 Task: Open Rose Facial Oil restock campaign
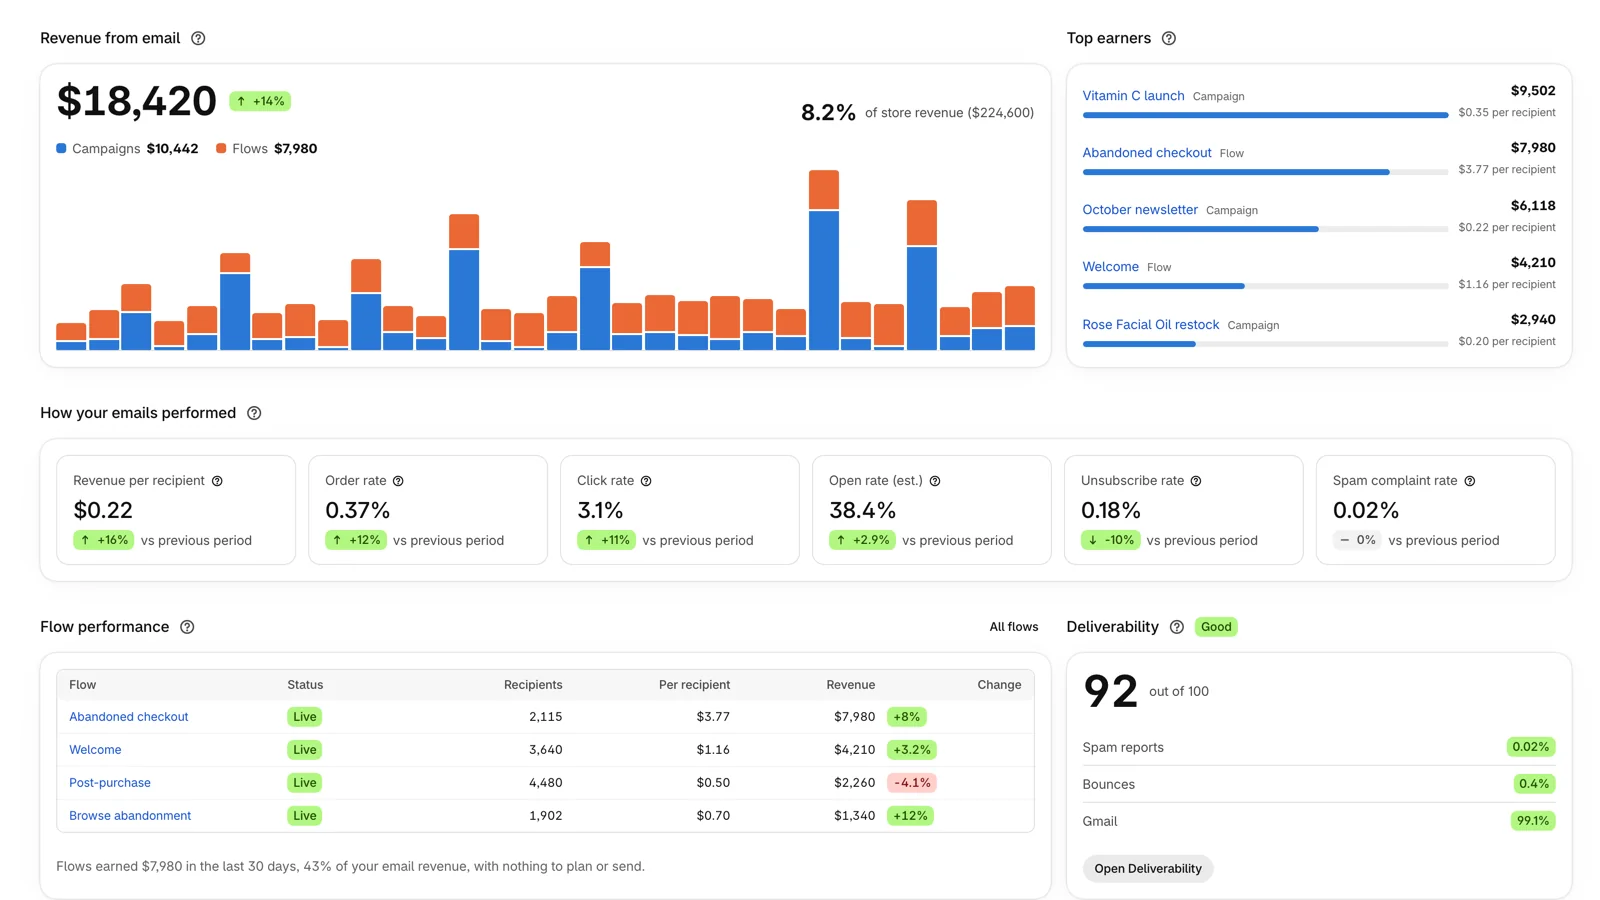coord(1151,325)
